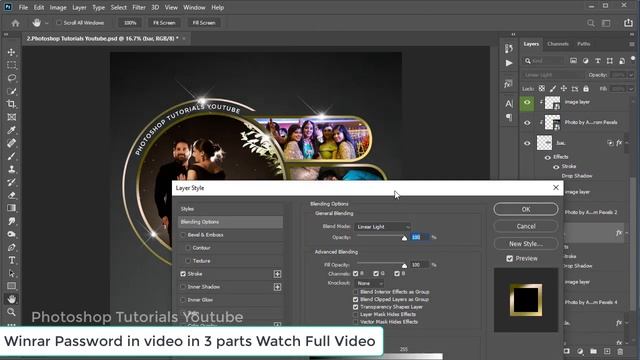
Task: Open the Search magnifier icon at top right
Action: 591,23
